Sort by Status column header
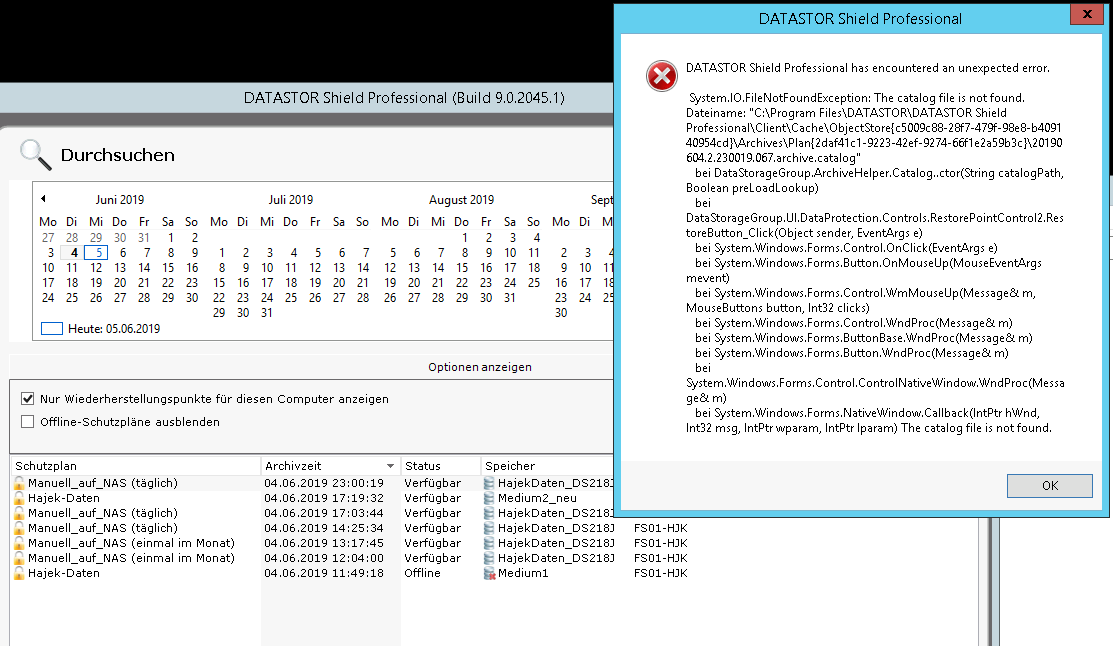The height and width of the screenshot is (646, 1113). coord(440,466)
